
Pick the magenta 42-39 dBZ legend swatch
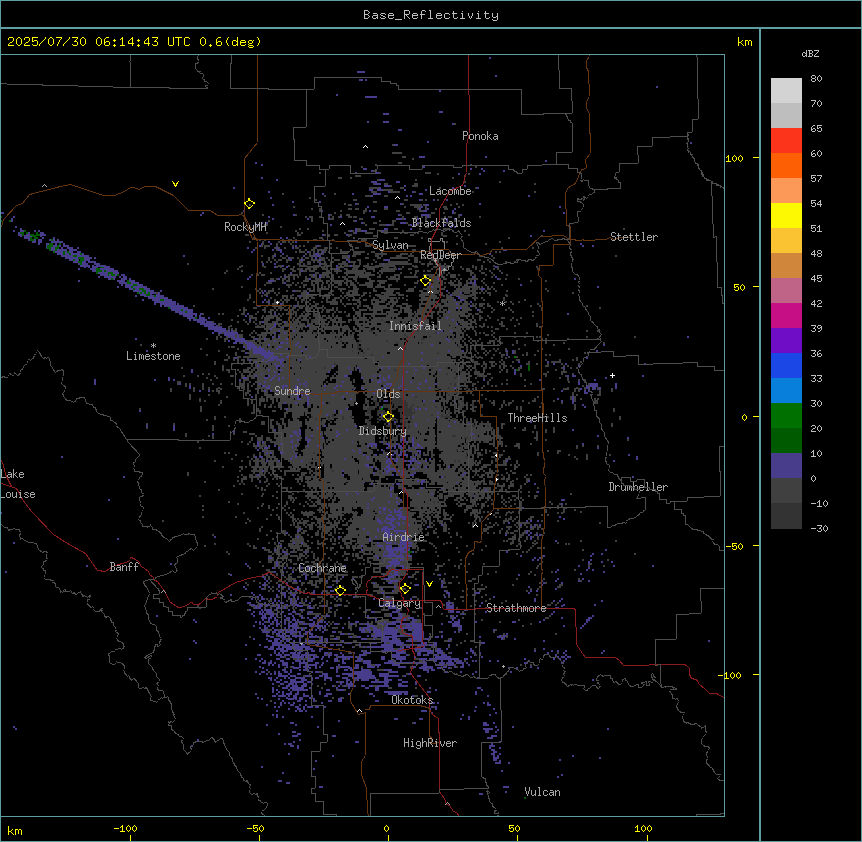(x=786, y=315)
